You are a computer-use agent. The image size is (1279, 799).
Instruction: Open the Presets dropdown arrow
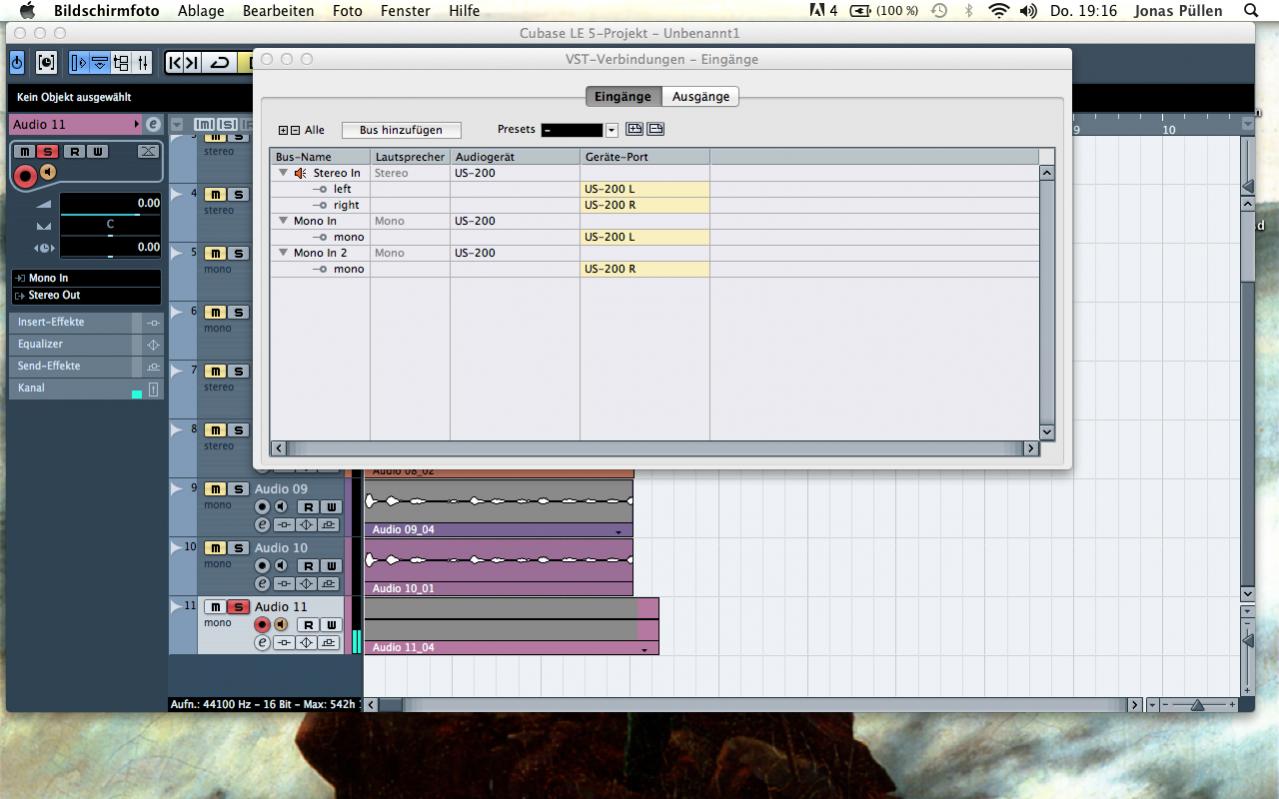point(612,130)
